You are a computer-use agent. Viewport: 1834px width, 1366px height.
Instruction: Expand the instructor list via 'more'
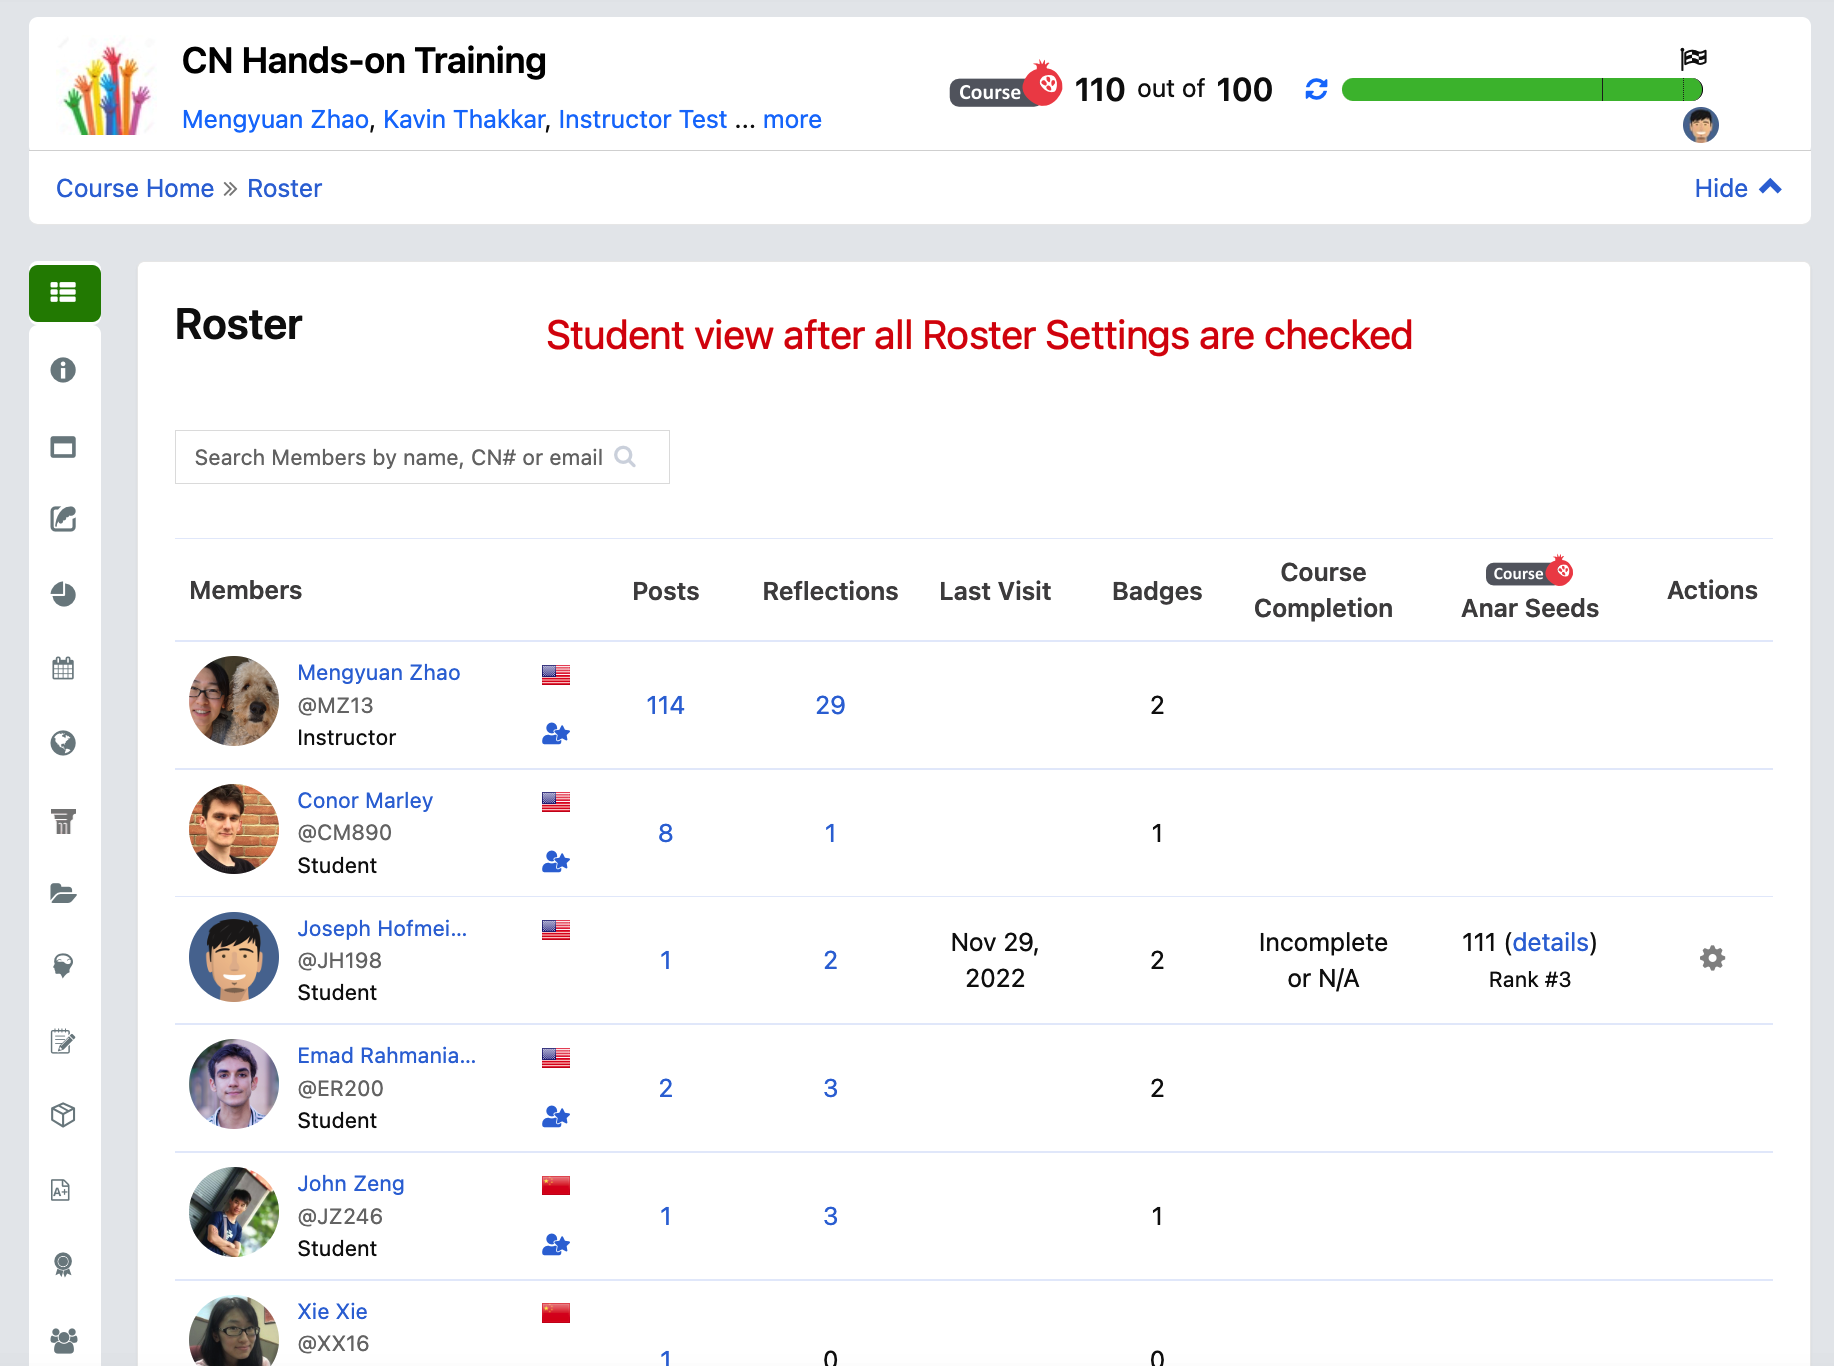click(x=791, y=119)
